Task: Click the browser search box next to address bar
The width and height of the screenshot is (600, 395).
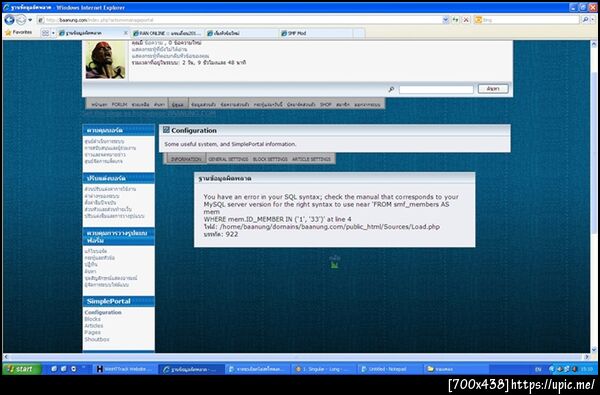Action: [527, 20]
